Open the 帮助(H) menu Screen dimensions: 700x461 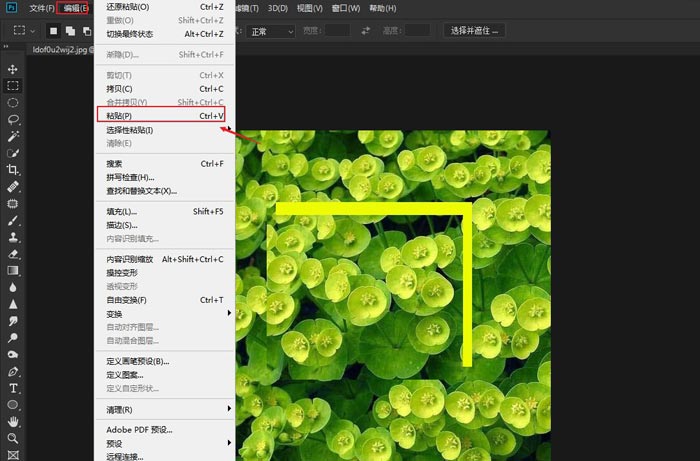point(383,8)
